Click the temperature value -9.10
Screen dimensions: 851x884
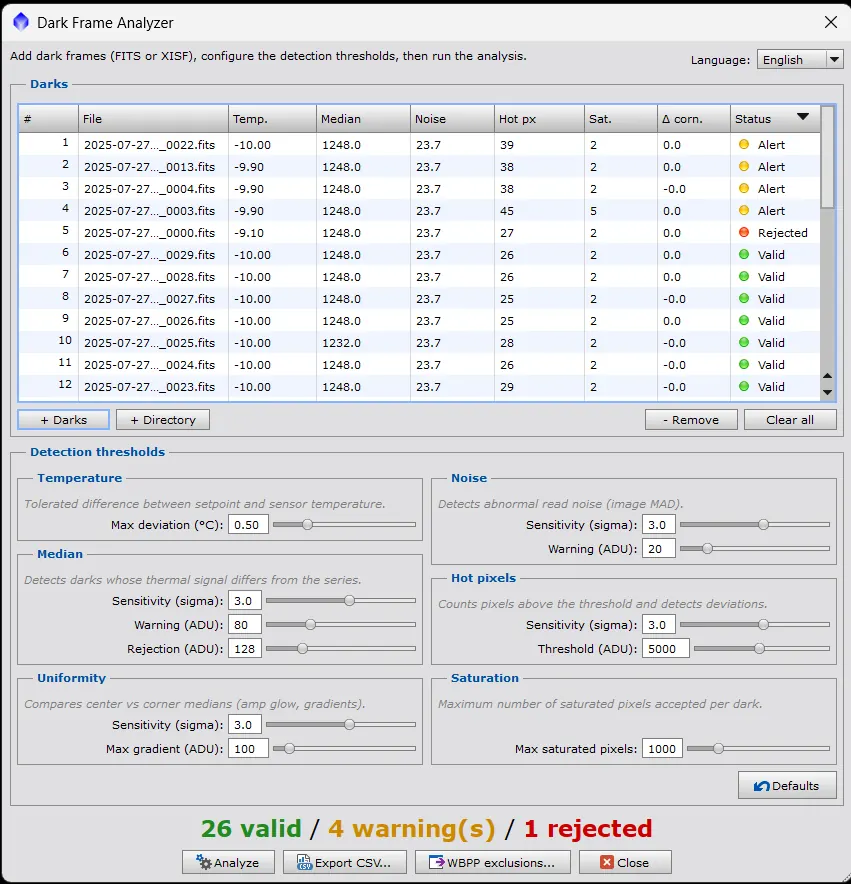click(249, 233)
